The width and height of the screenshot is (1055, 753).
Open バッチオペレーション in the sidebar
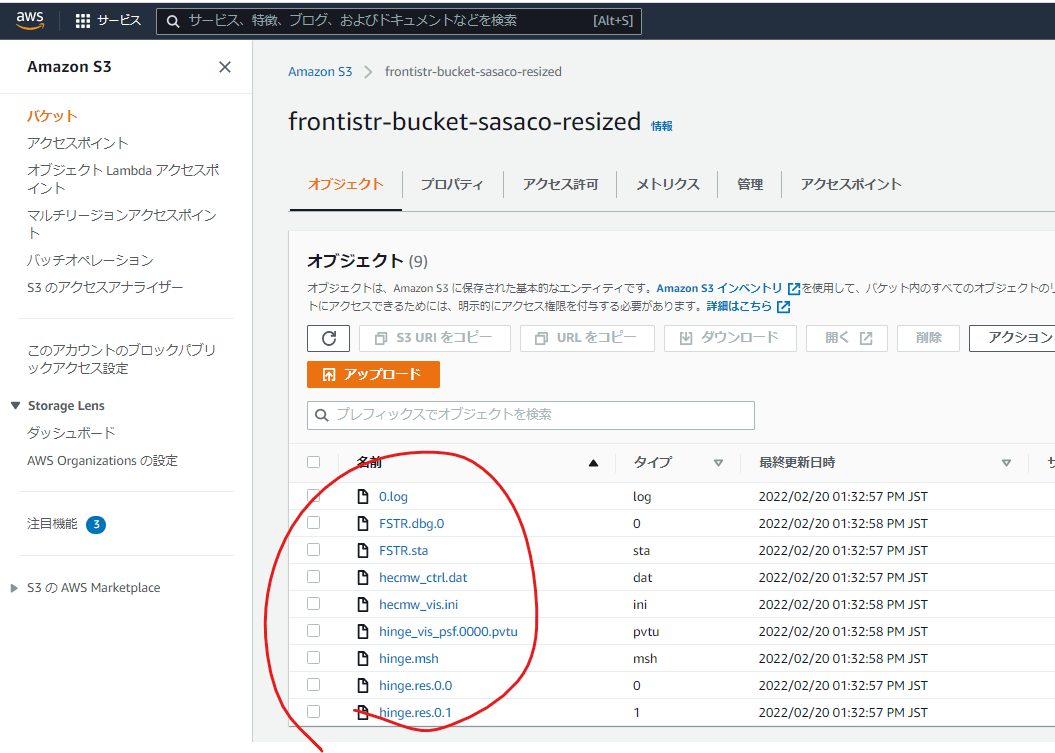[90, 260]
